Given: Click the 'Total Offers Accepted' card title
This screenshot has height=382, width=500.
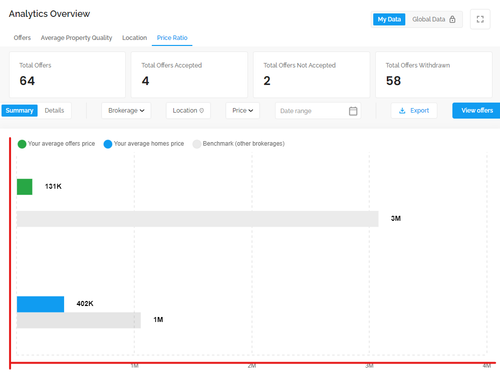Looking at the screenshot, I should [172, 65].
